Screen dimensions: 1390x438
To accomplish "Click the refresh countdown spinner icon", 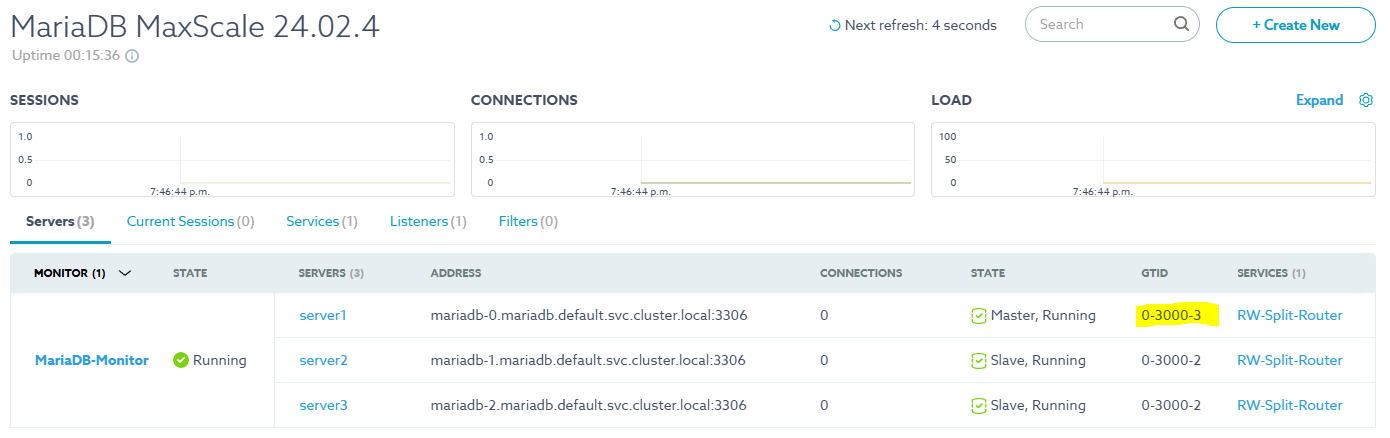I will pos(835,26).
